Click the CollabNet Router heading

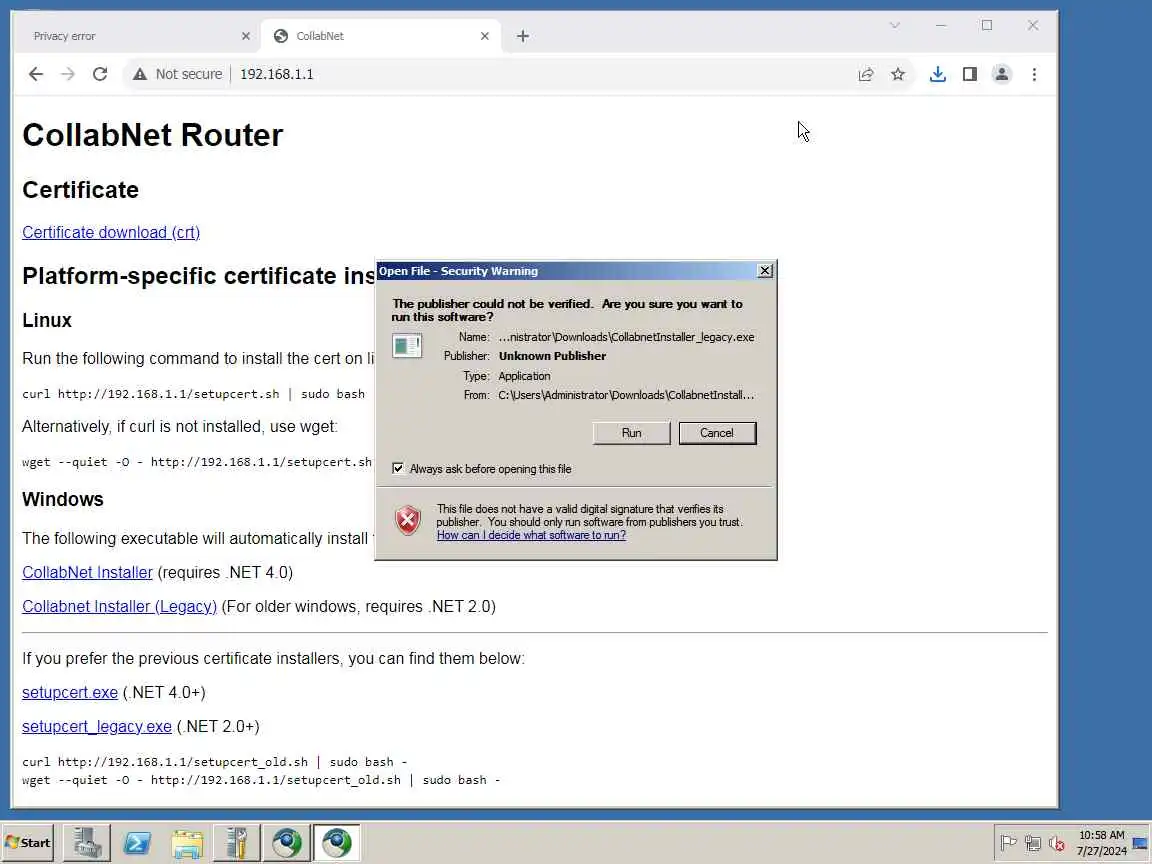(x=153, y=135)
